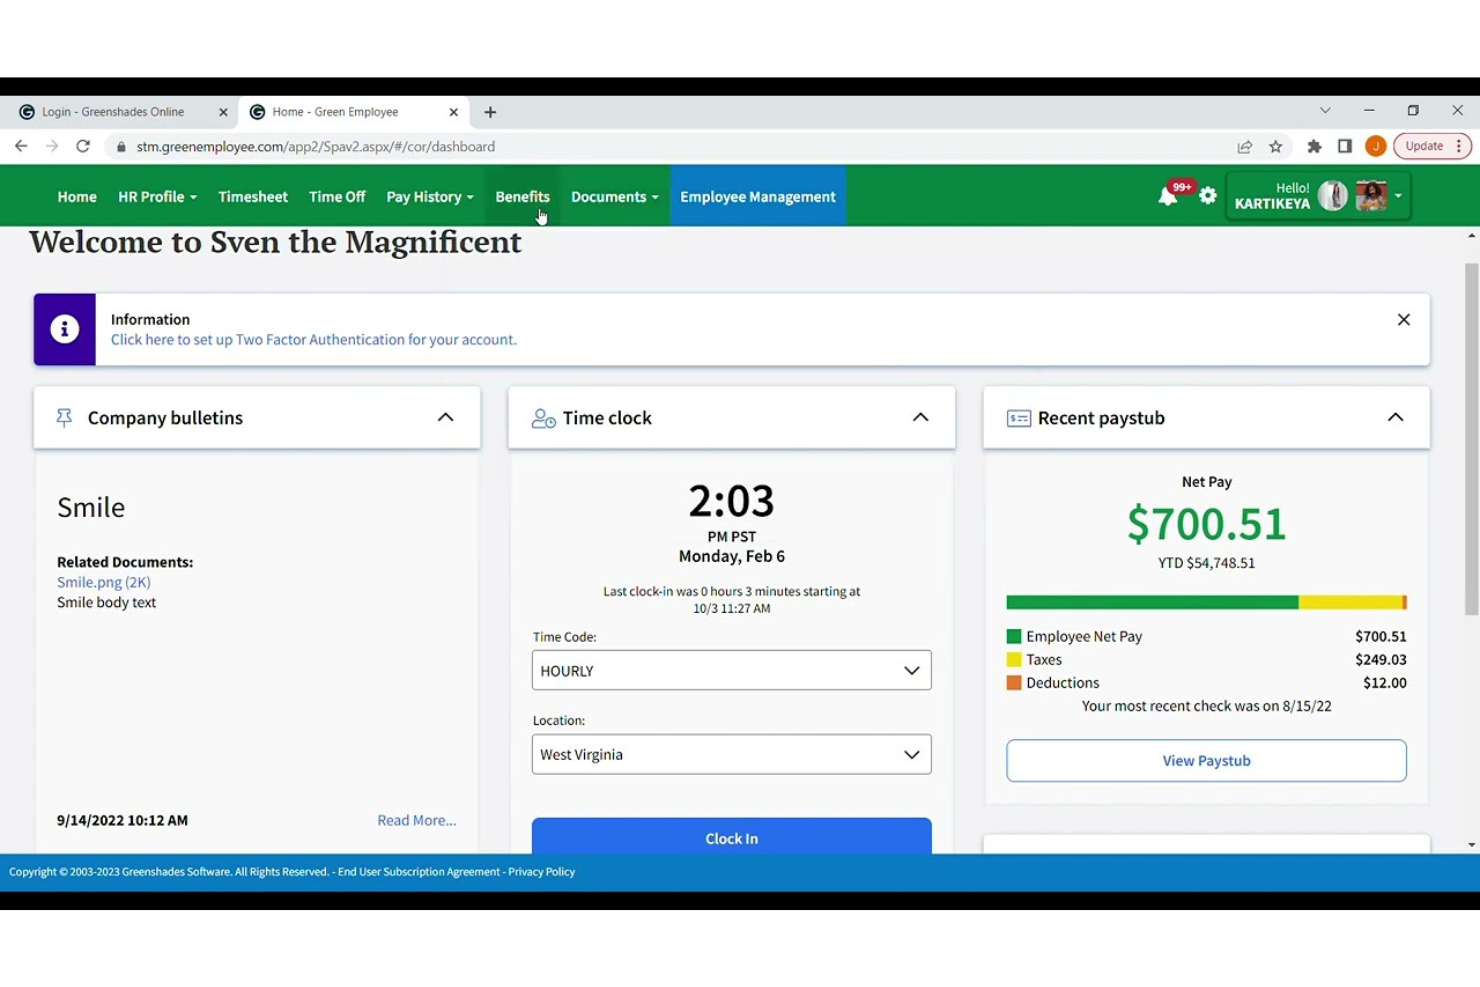Click the Time clock panel icon
The image size is (1480, 987).
click(x=543, y=418)
